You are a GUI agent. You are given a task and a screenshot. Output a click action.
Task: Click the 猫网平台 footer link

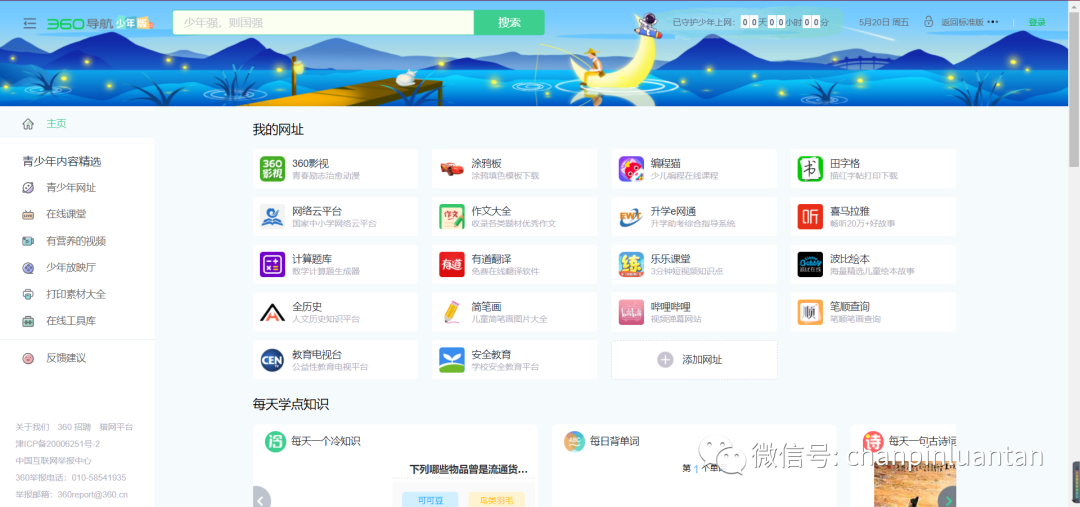tap(116, 427)
